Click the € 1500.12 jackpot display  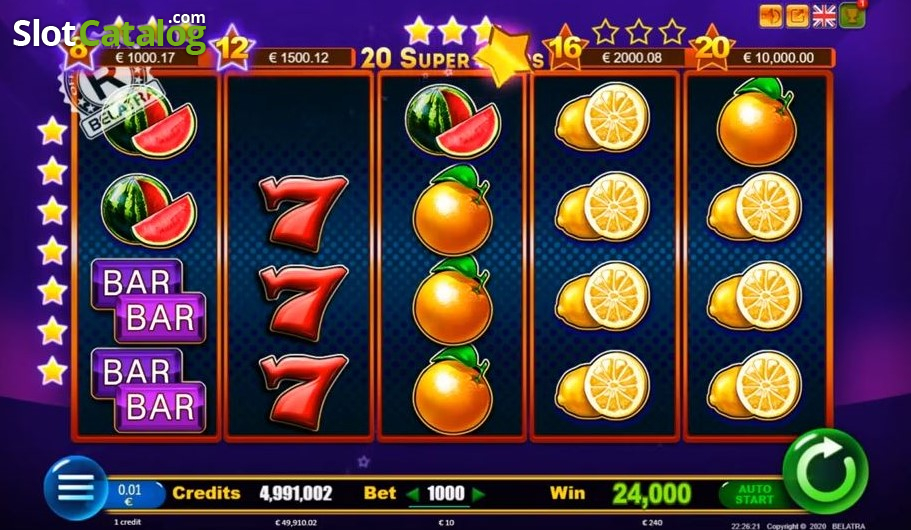click(x=299, y=58)
